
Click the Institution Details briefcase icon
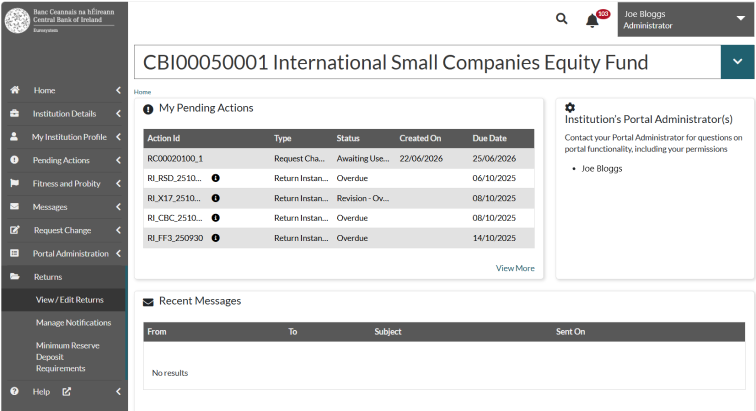(14, 113)
